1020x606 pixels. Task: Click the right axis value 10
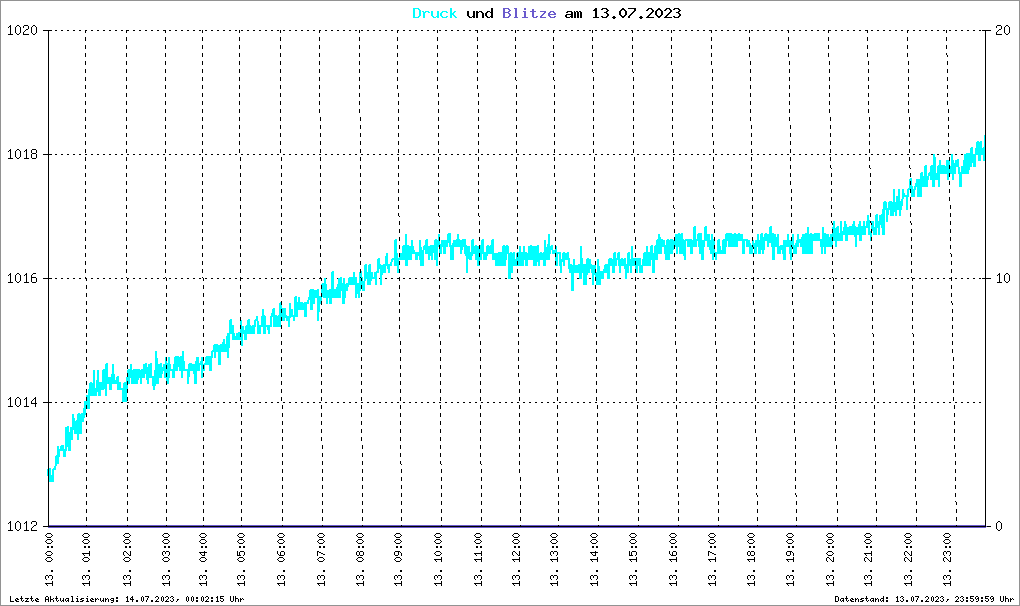point(1002,278)
